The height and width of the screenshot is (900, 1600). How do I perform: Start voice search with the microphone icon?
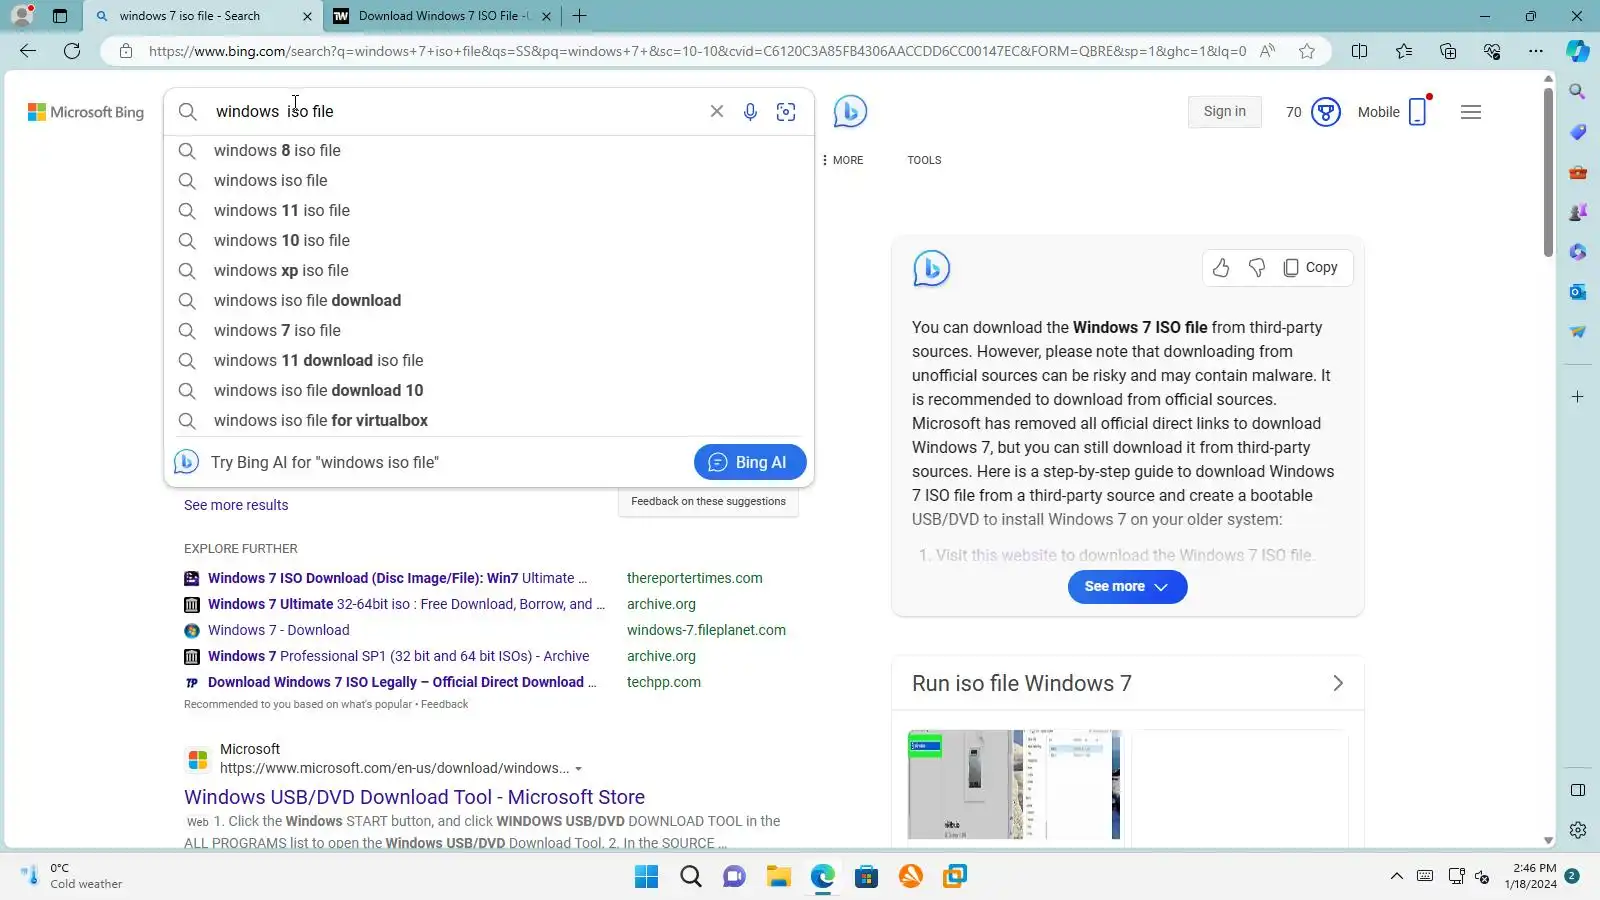coord(750,112)
